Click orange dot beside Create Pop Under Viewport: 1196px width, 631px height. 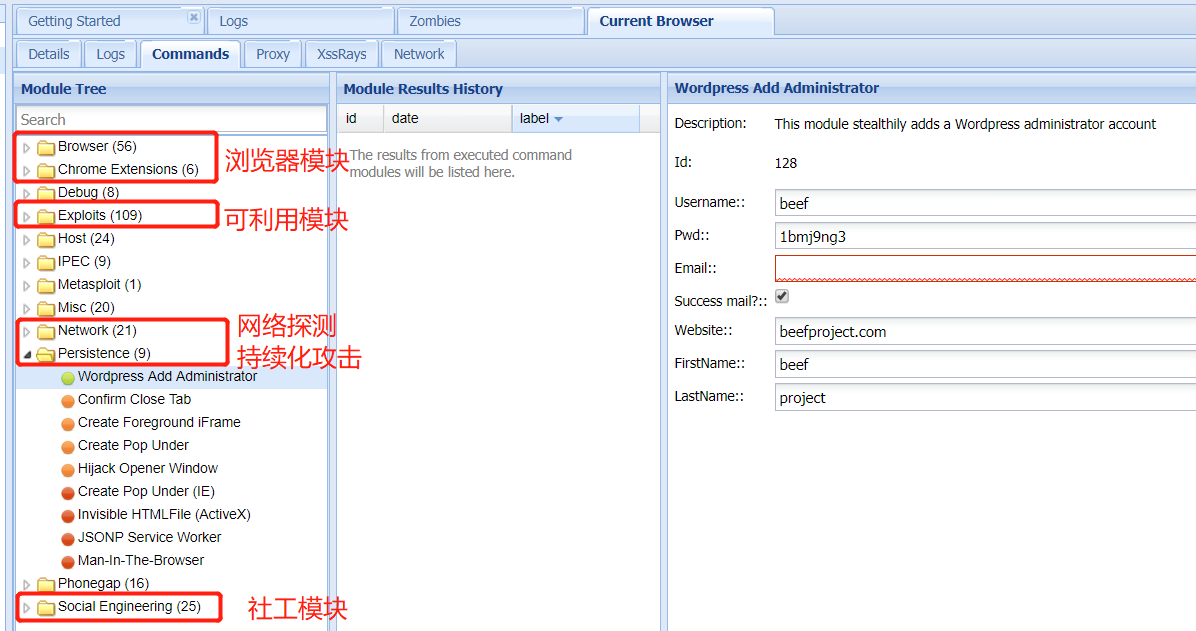pos(68,446)
